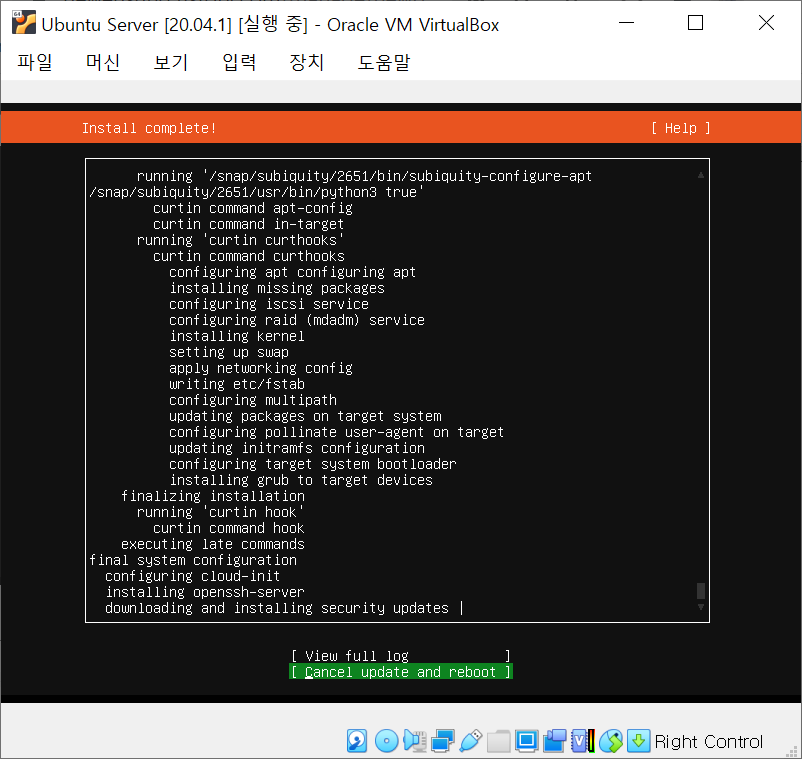
Task: Click the Right Control host key label
Action: coord(708,741)
